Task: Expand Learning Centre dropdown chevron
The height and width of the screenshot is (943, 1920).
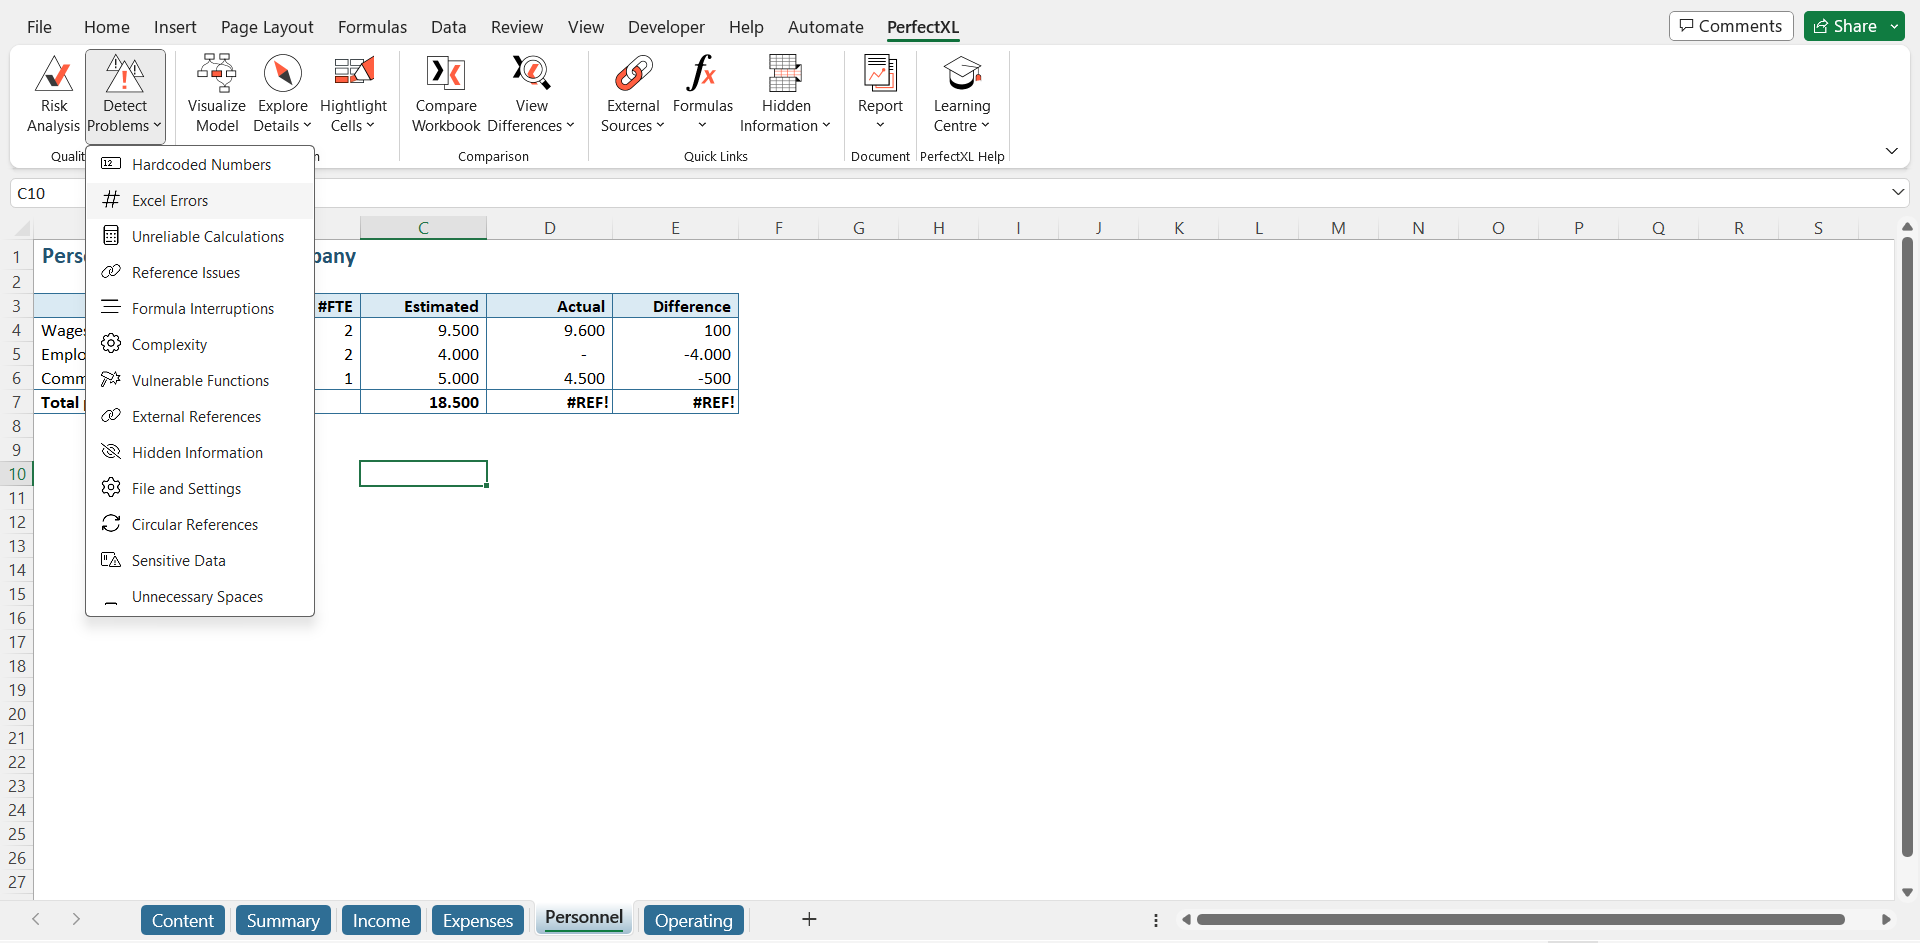Action: 985,126
